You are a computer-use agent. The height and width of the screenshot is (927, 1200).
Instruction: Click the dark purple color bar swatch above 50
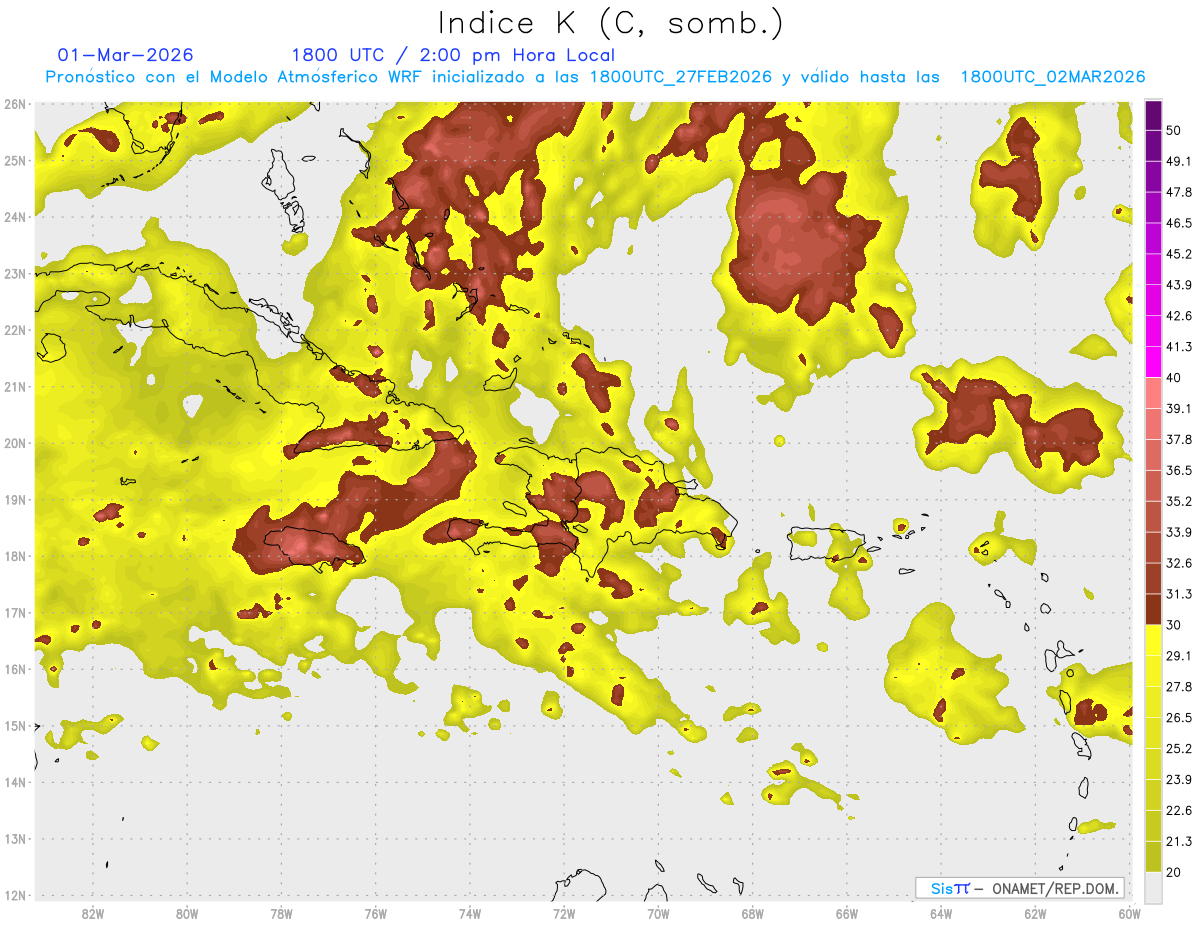point(1152,116)
